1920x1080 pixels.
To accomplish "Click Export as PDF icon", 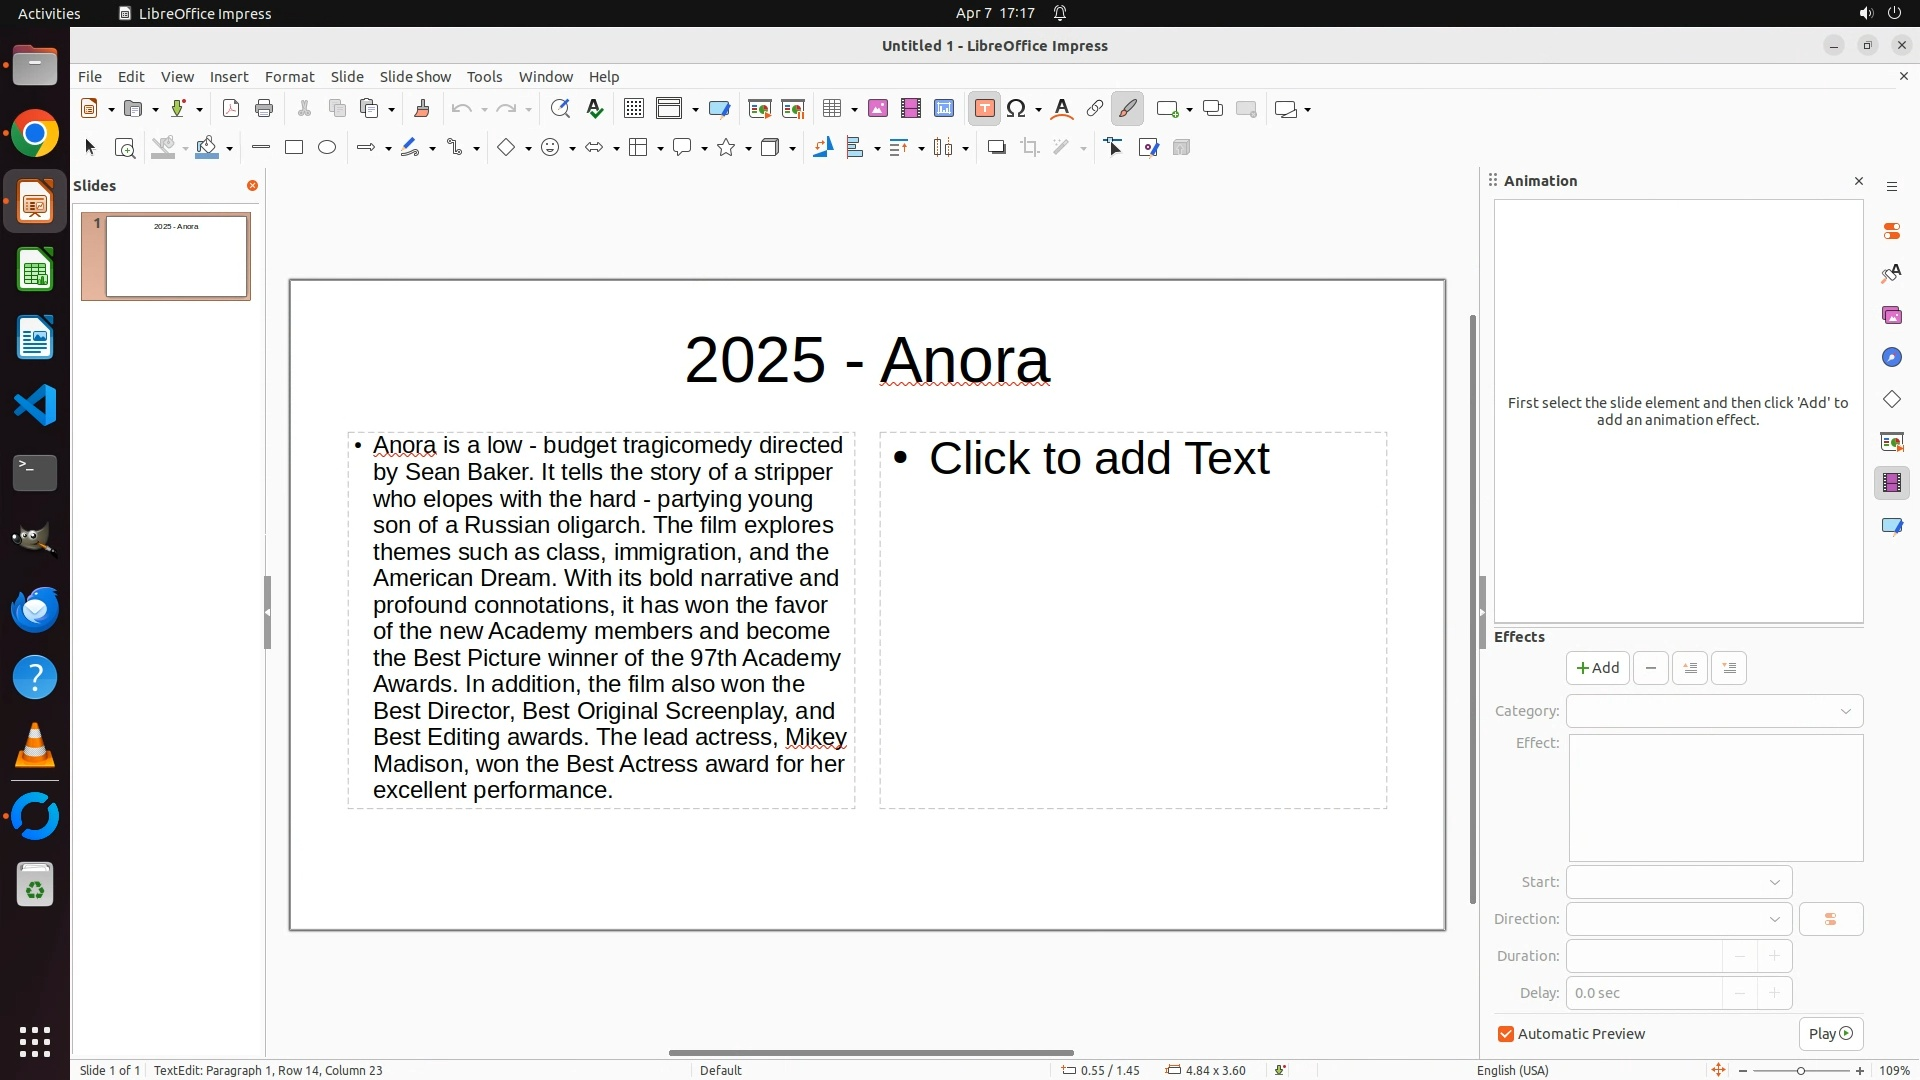I will click(231, 109).
